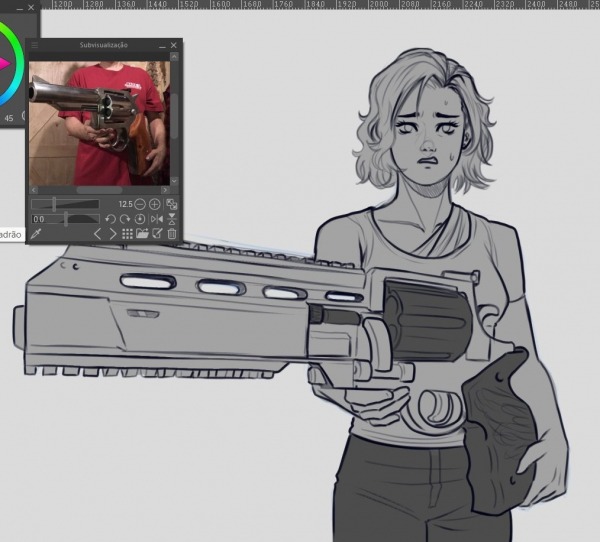Toggle fit-to-panel for the reference image
This screenshot has width=600, height=542.
click(172, 204)
